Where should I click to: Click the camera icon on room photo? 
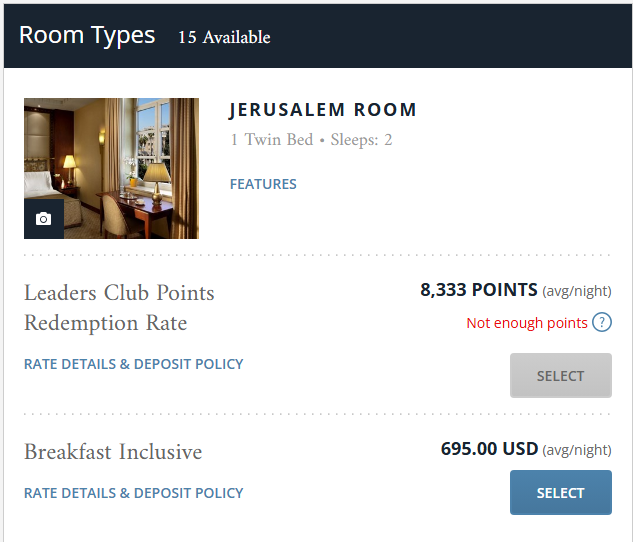43,219
